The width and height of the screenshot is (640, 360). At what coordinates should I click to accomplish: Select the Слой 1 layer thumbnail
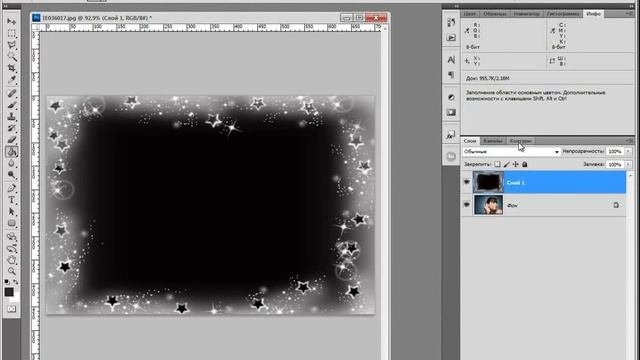[488, 182]
